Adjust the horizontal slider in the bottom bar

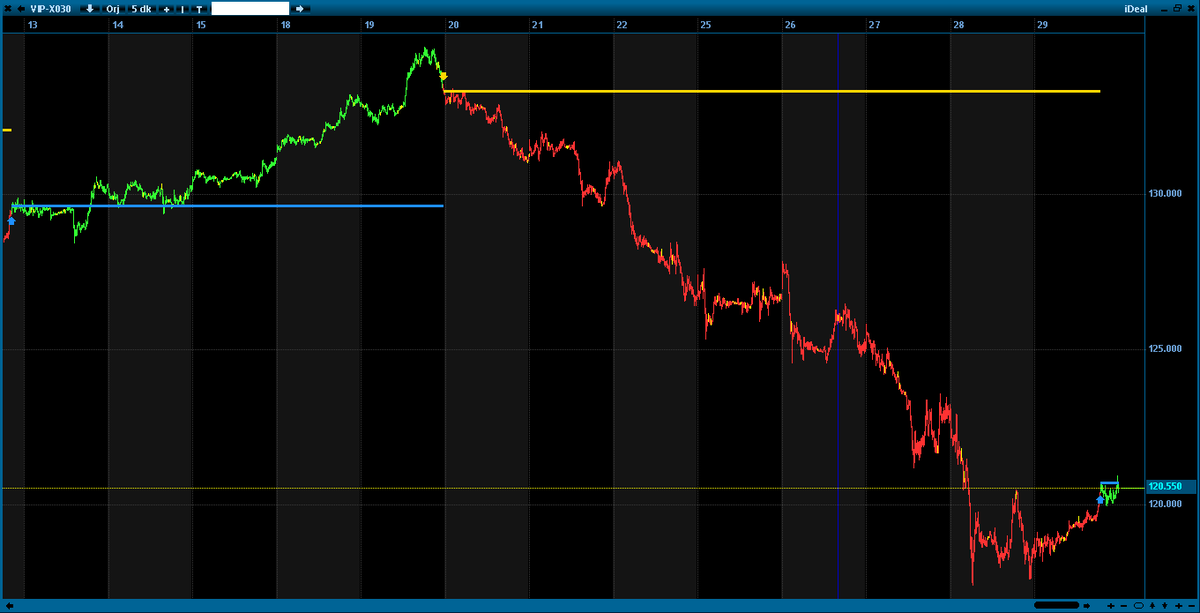click(1056, 605)
